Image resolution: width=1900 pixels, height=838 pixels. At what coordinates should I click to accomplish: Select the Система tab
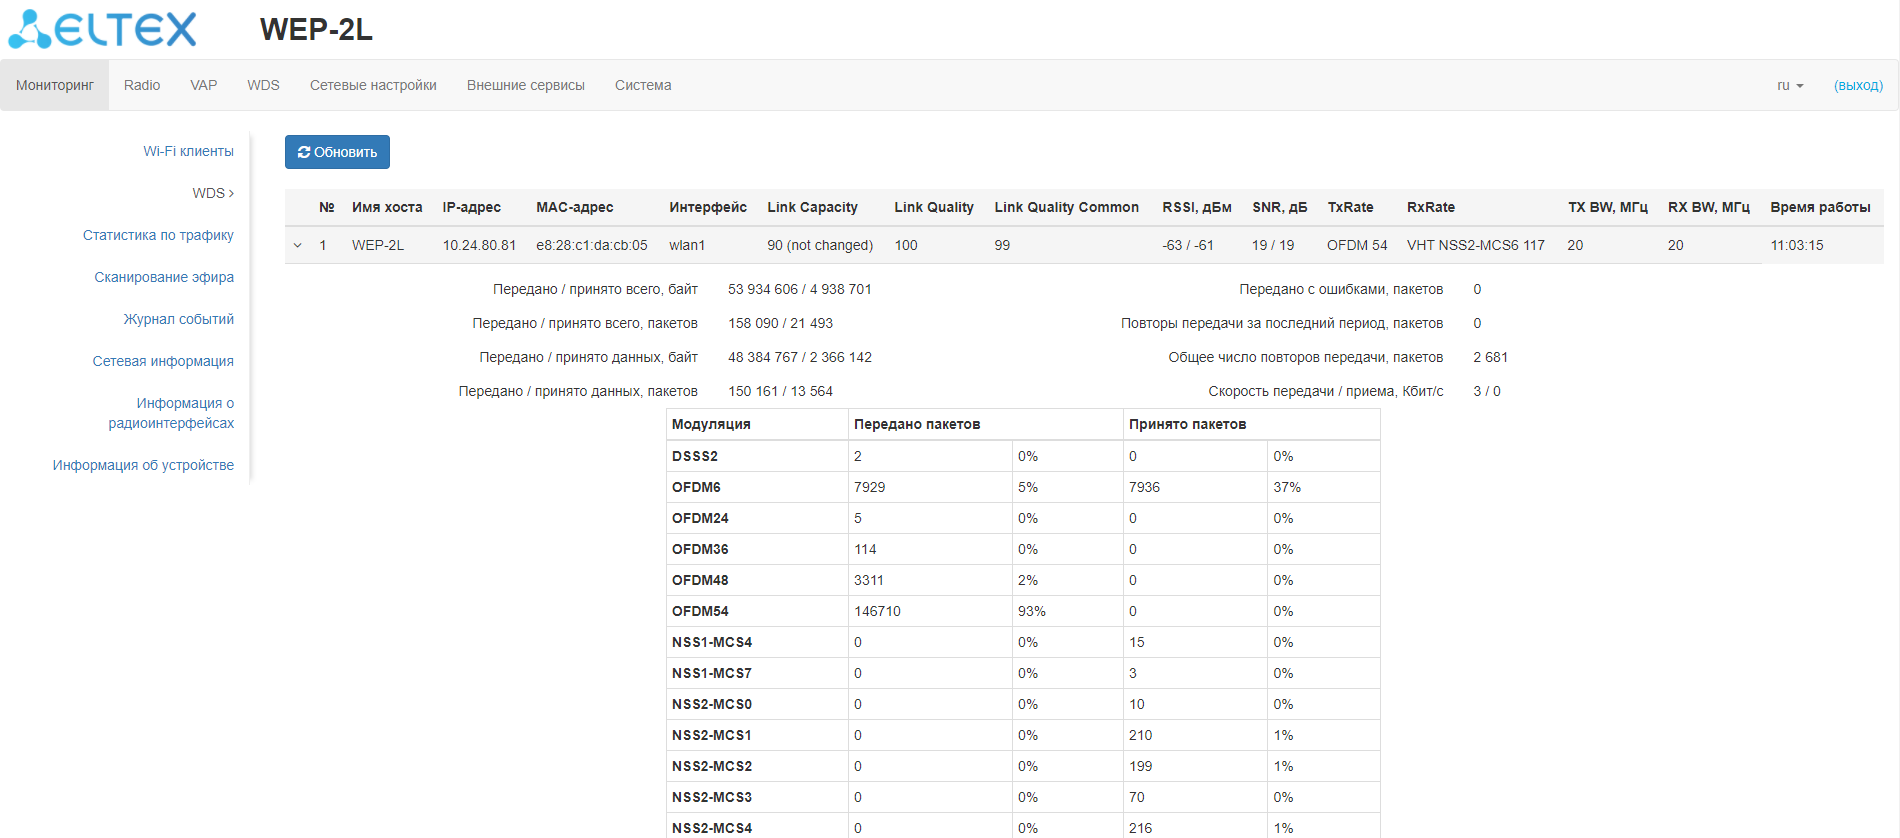(x=643, y=85)
